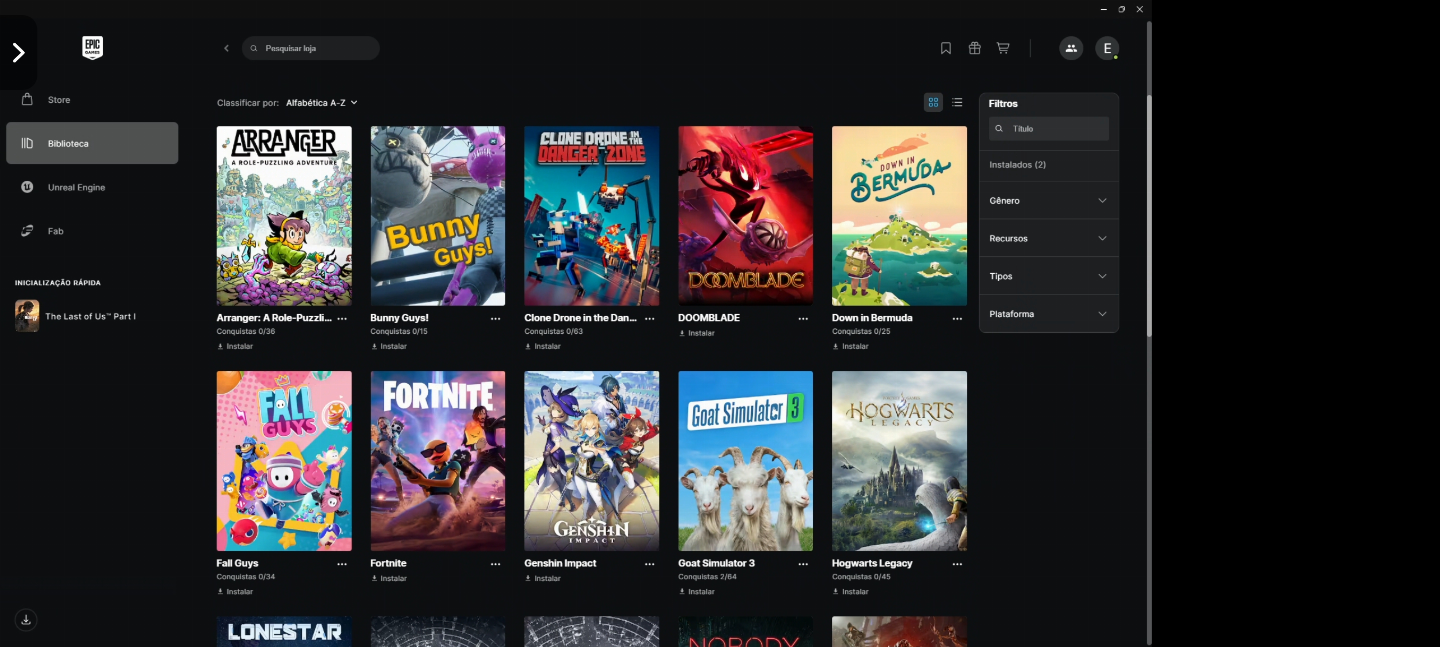Go back with the back arrow
This screenshot has width=1440, height=647.
[226, 48]
